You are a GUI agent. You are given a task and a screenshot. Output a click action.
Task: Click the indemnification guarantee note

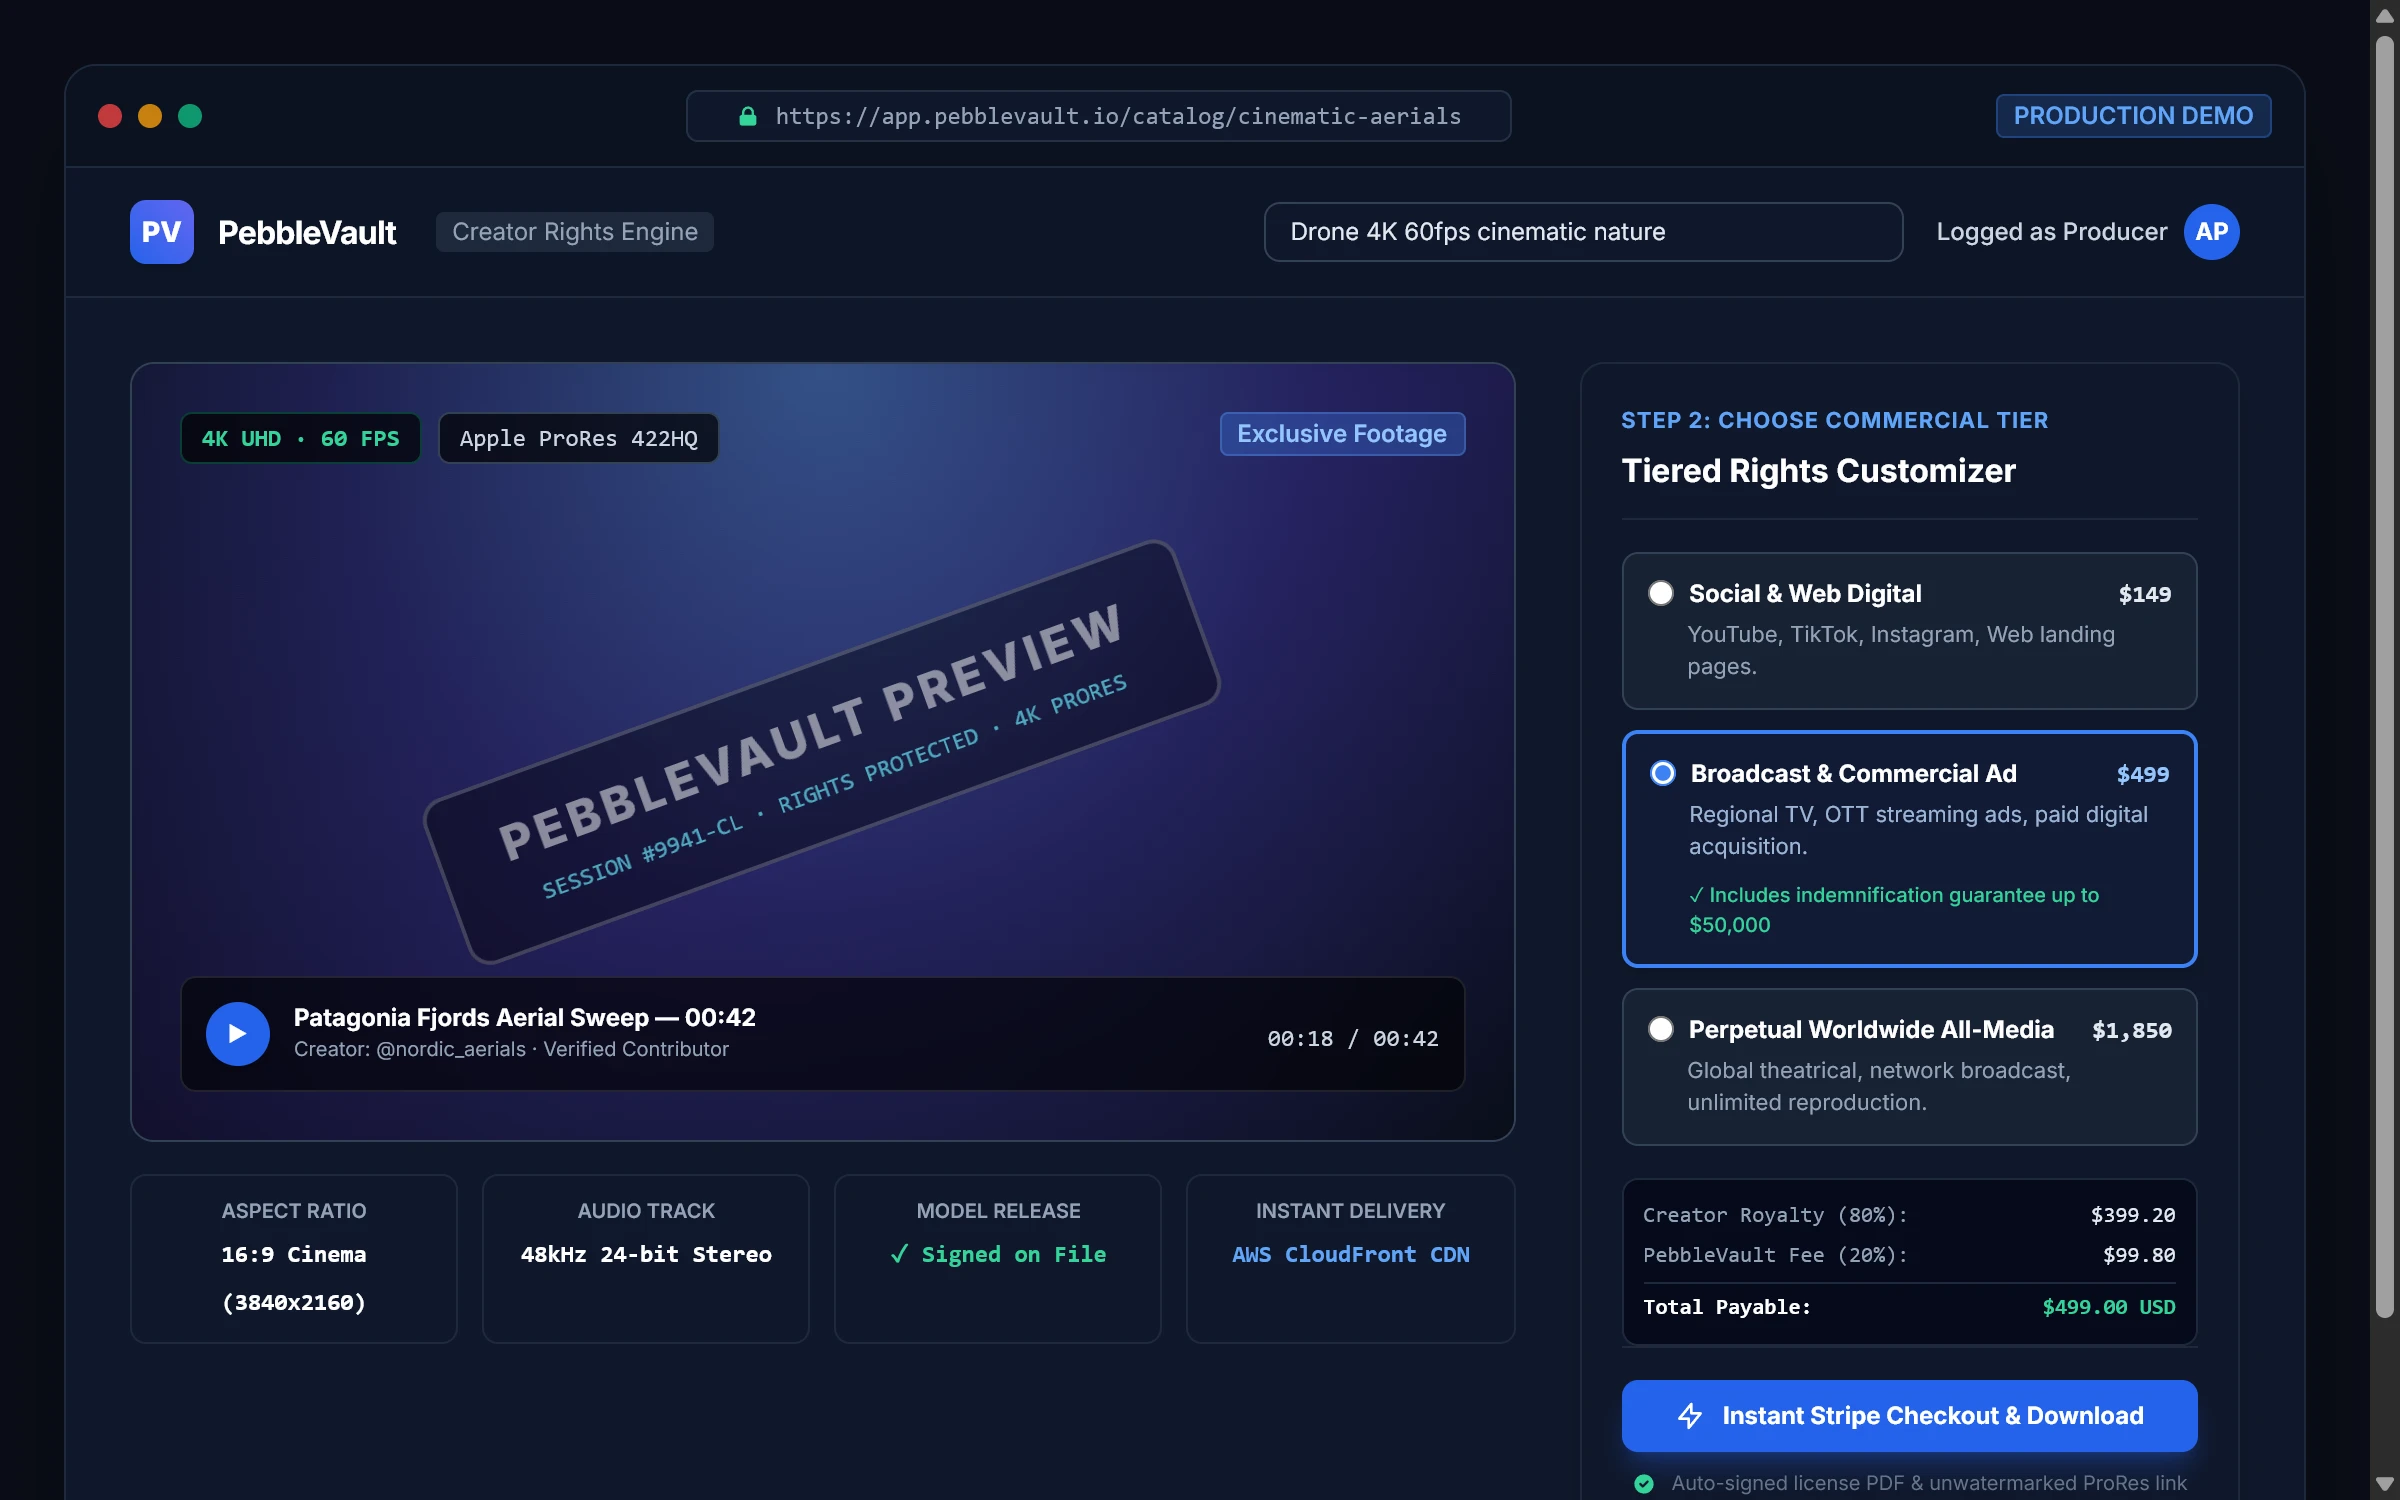1893,910
